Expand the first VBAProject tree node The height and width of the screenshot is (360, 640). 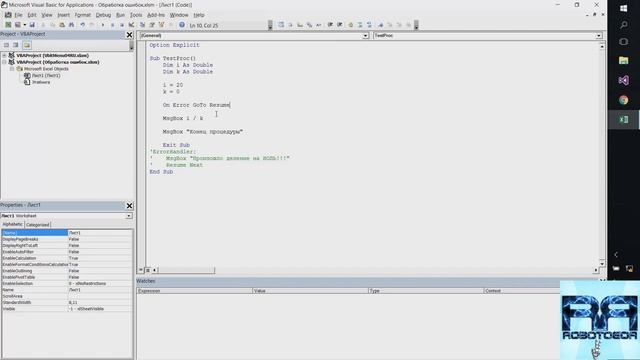click(4, 55)
